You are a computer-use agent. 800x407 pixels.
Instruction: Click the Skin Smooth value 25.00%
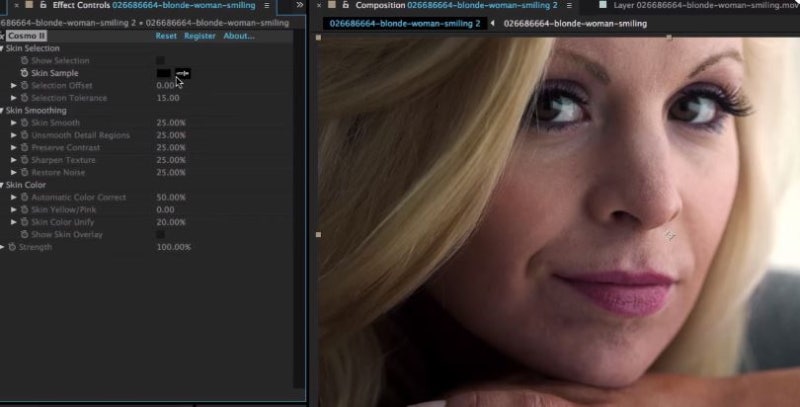[x=171, y=123]
